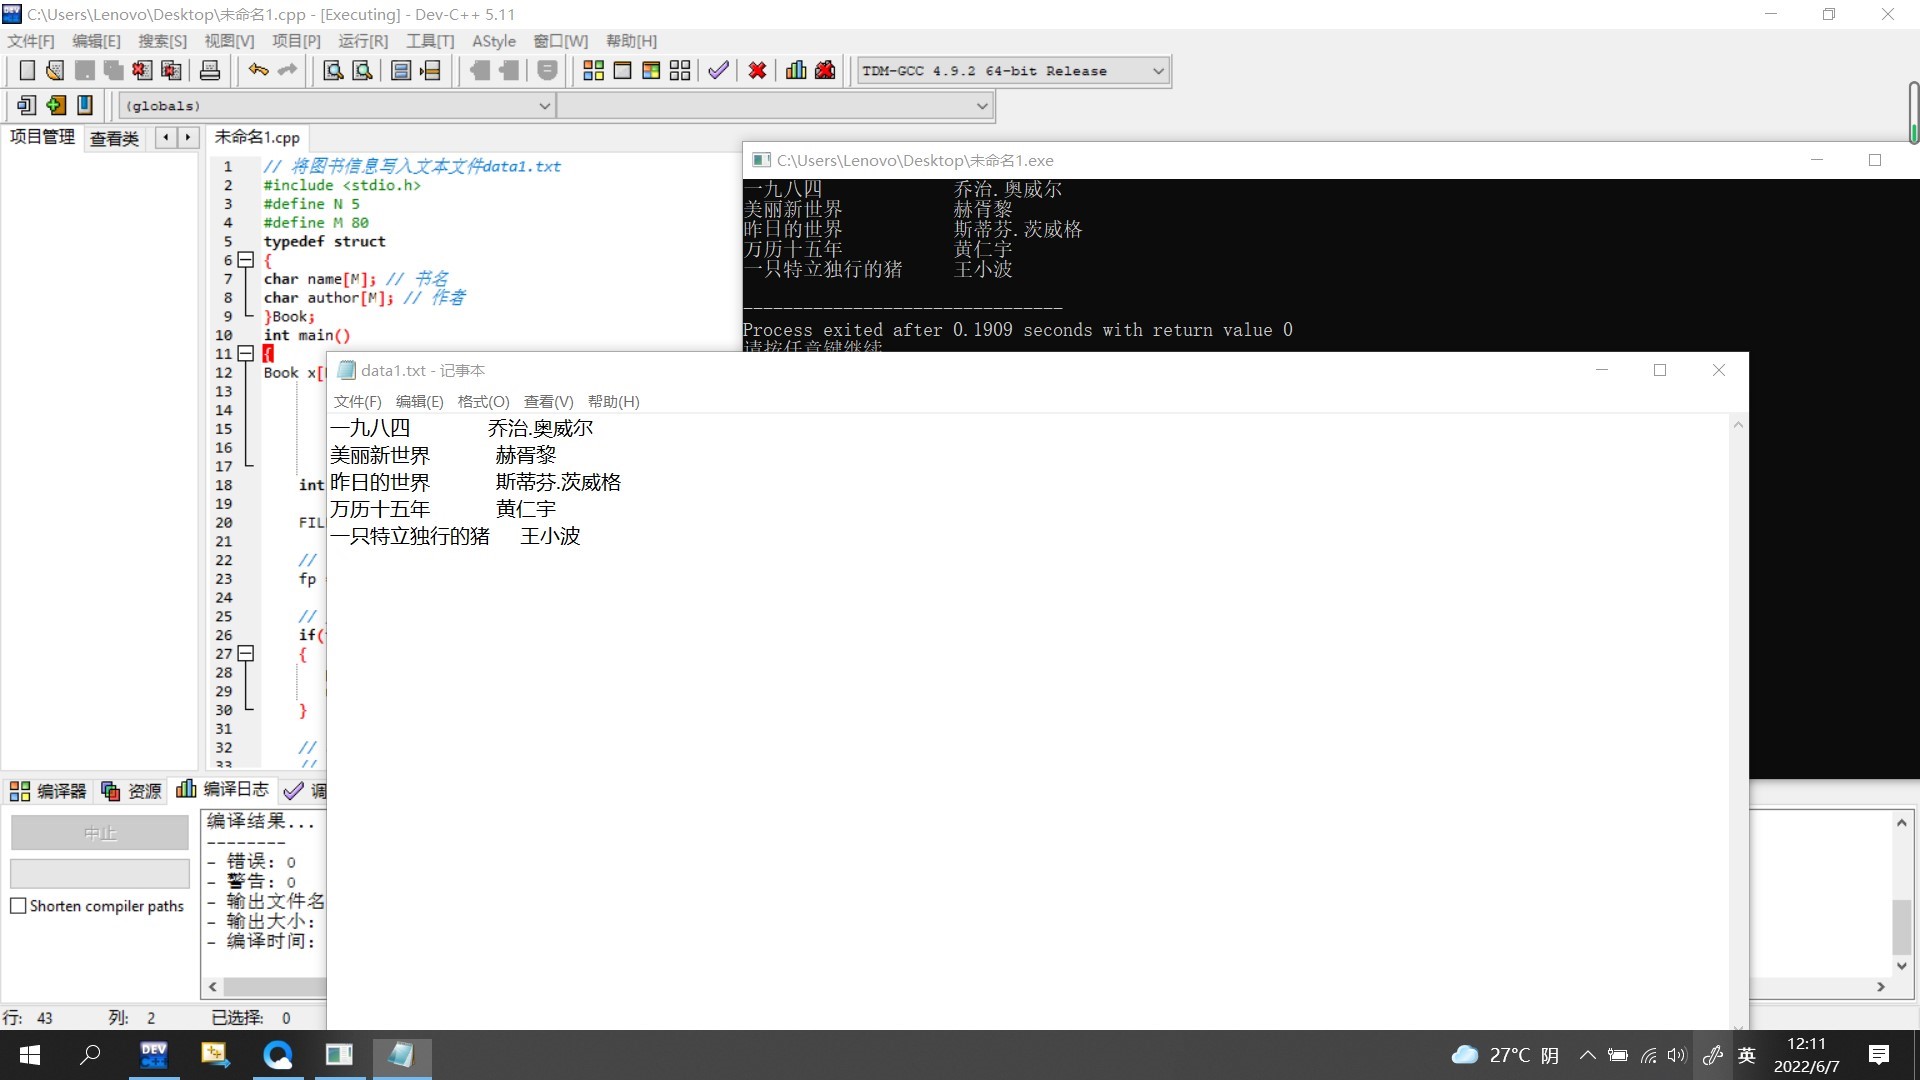The image size is (1920, 1080).
Task: Click the green plus add icon
Action: point(56,105)
